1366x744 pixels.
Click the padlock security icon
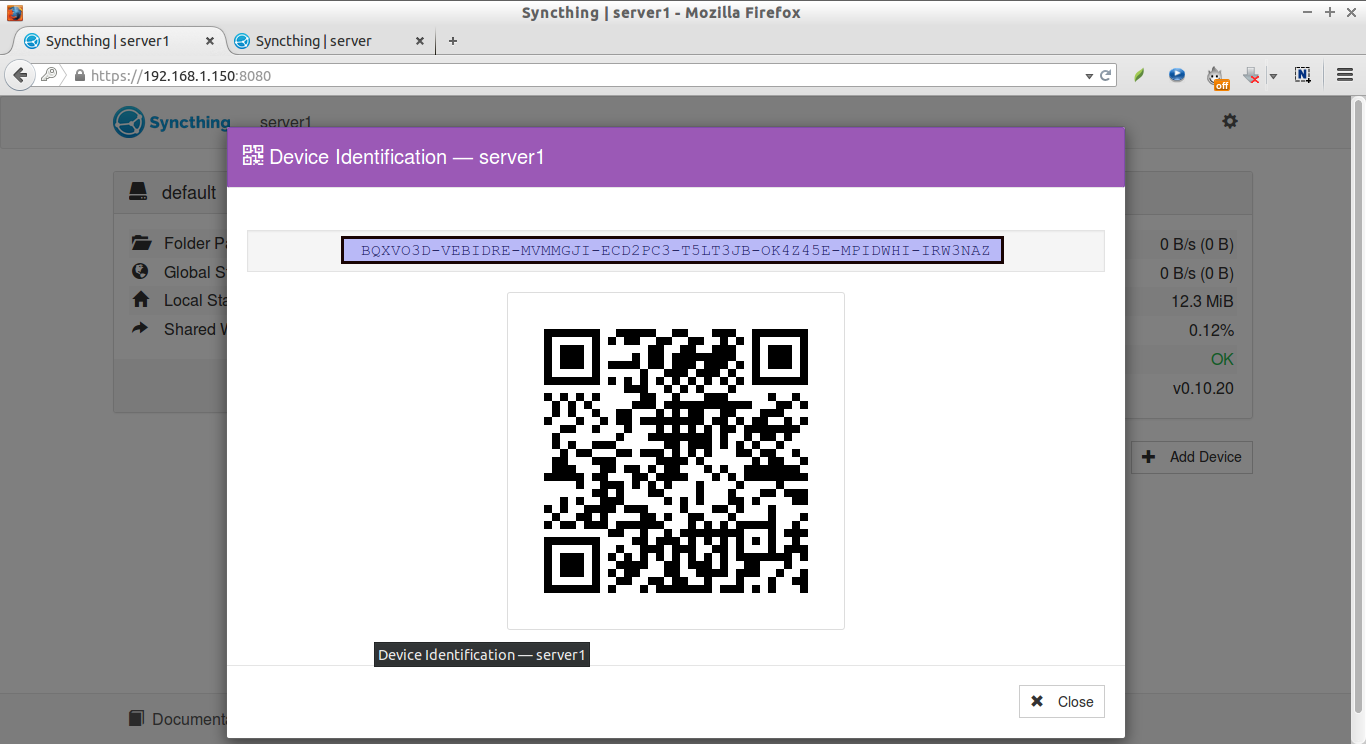click(79, 76)
